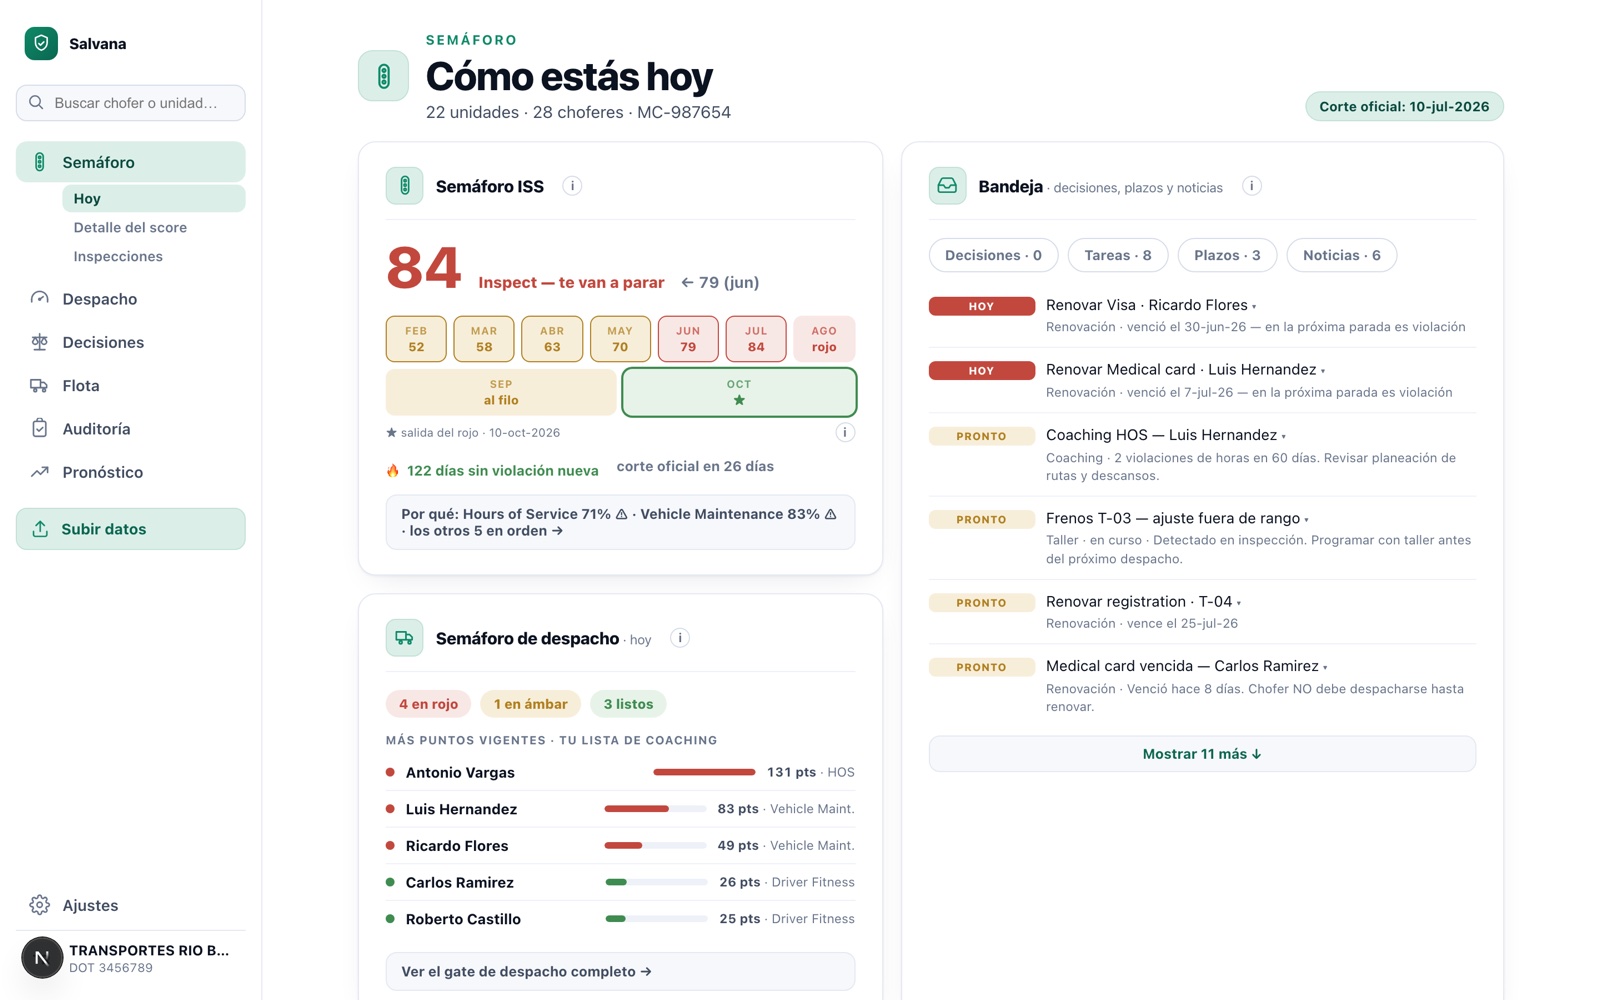This screenshot has height=1000, width=1600.
Task: Toggle the Noticias · 6 filter chip
Action: click(x=1341, y=255)
